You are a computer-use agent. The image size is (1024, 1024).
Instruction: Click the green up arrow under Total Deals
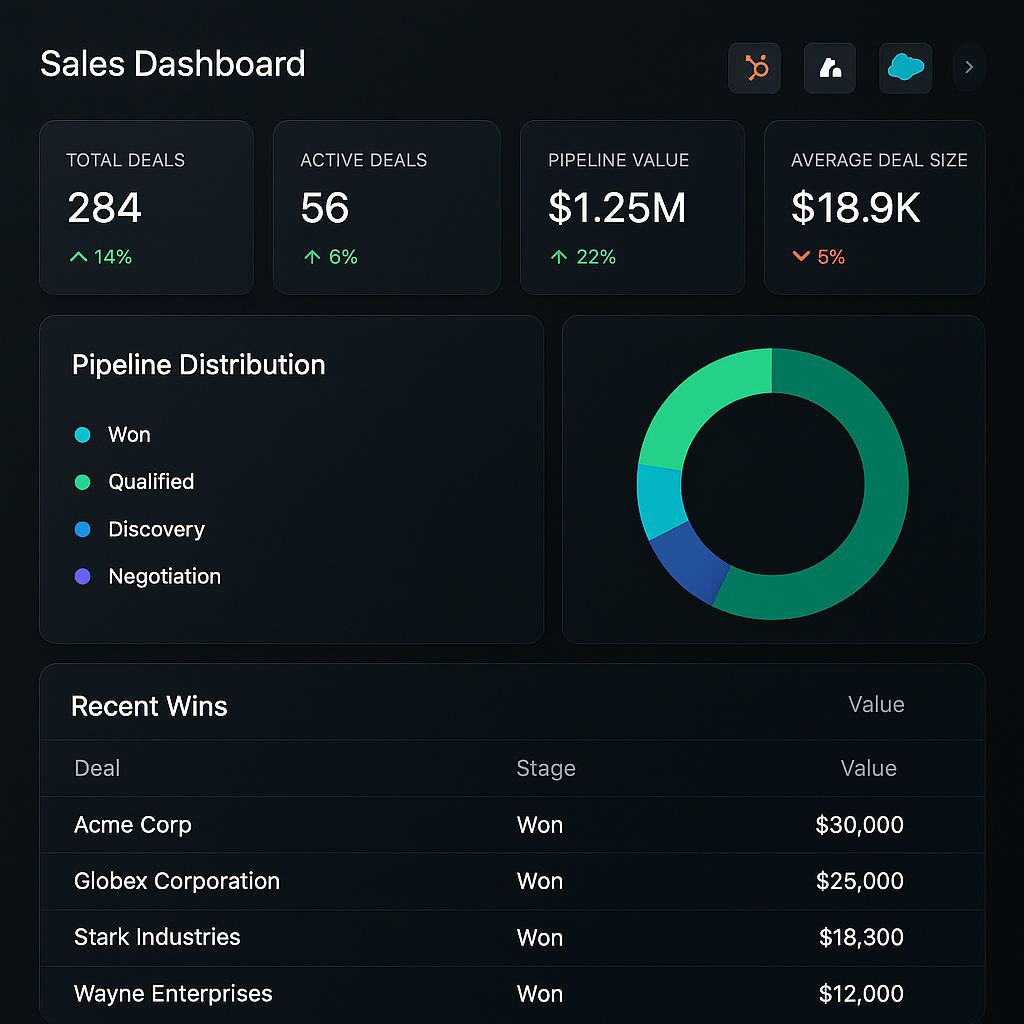pyautogui.click(x=78, y=257)
